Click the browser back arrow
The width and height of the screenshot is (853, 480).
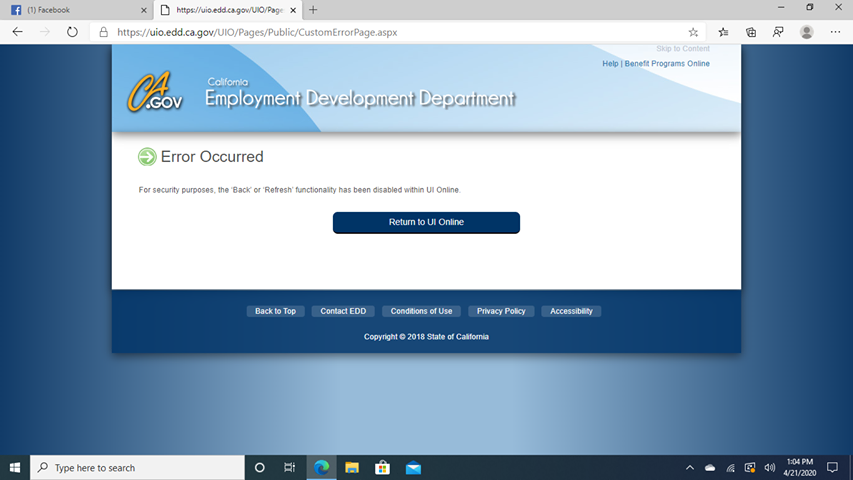17,32
